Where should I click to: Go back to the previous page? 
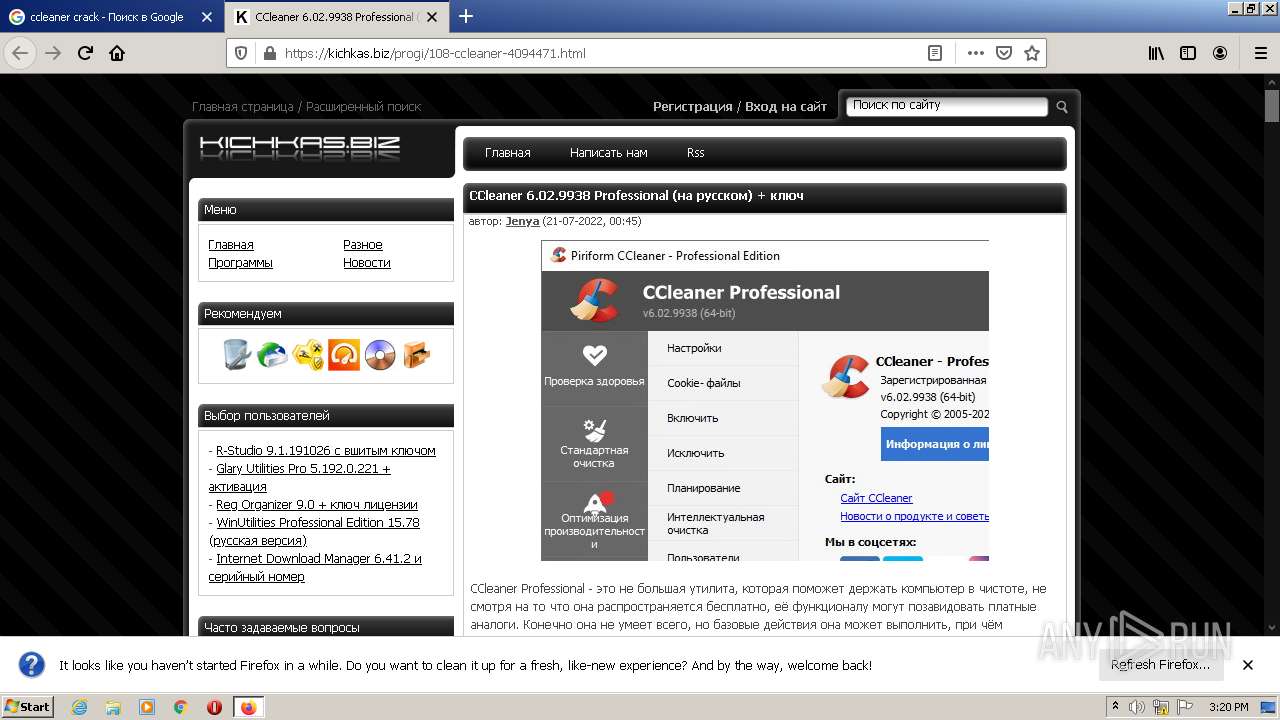pos(20,53)
